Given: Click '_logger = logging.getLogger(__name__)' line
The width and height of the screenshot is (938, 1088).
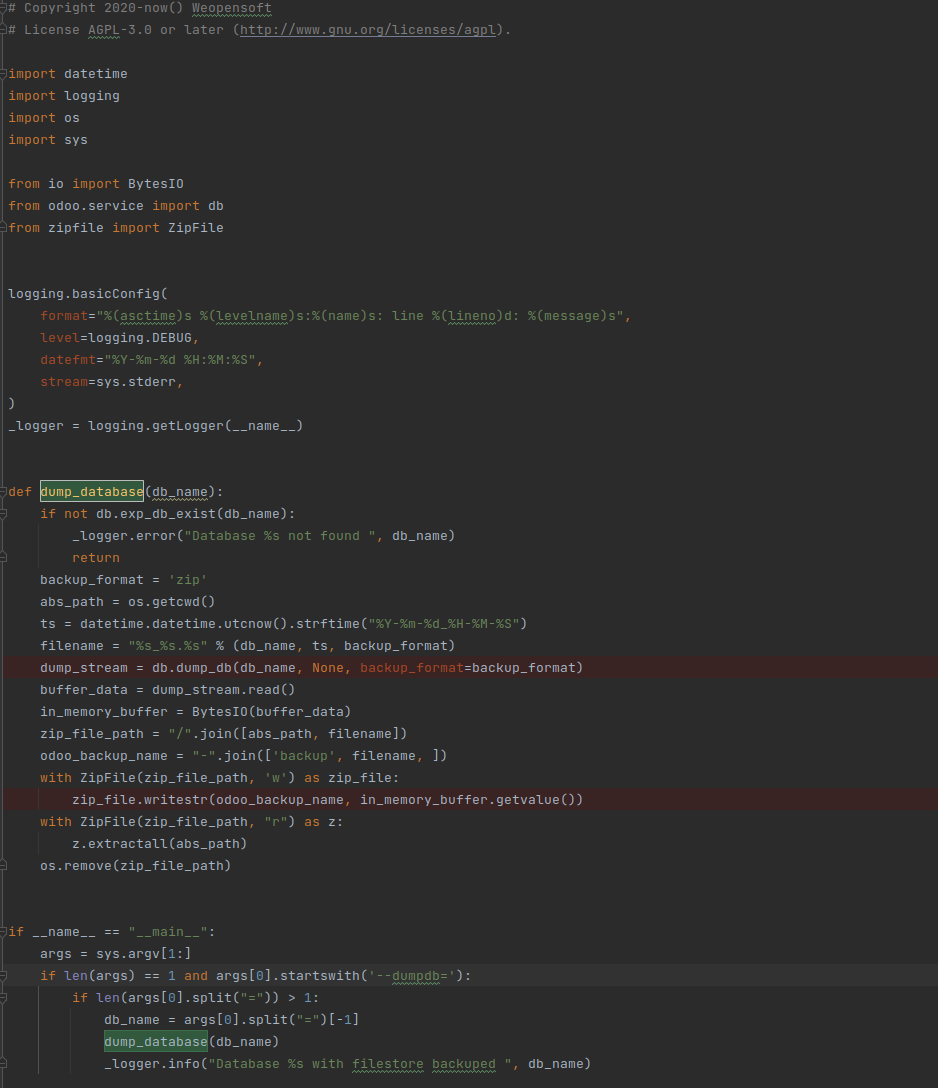Looking at the screenshot, I should pos(155,426).
